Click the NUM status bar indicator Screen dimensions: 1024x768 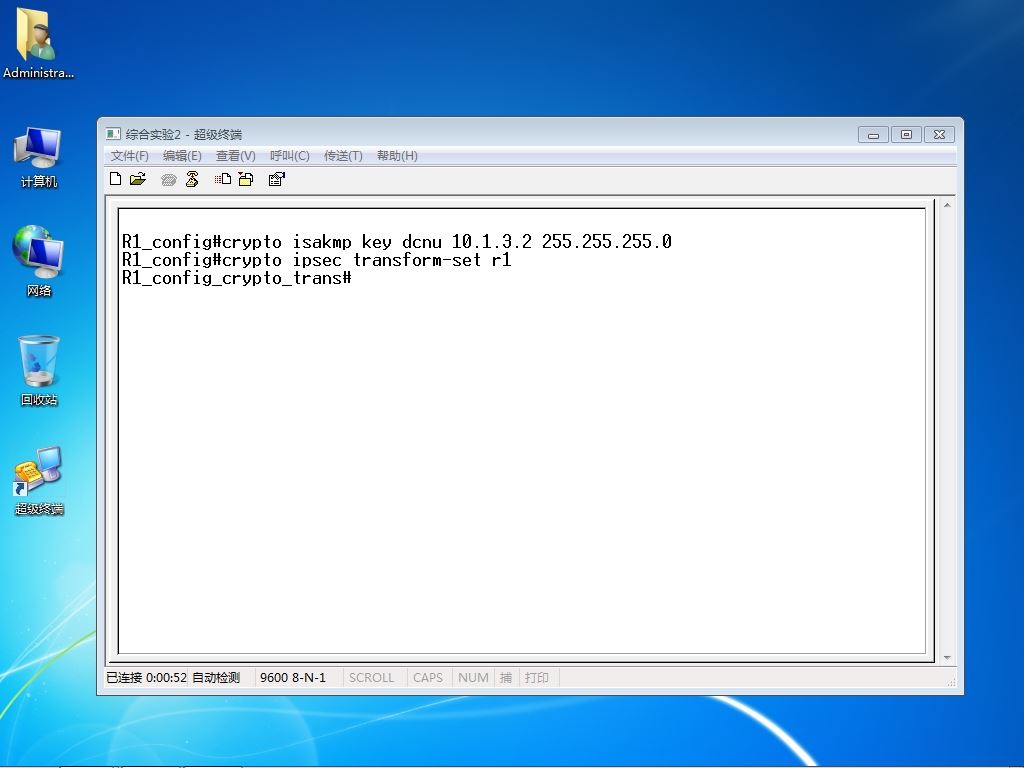[473, 678]
